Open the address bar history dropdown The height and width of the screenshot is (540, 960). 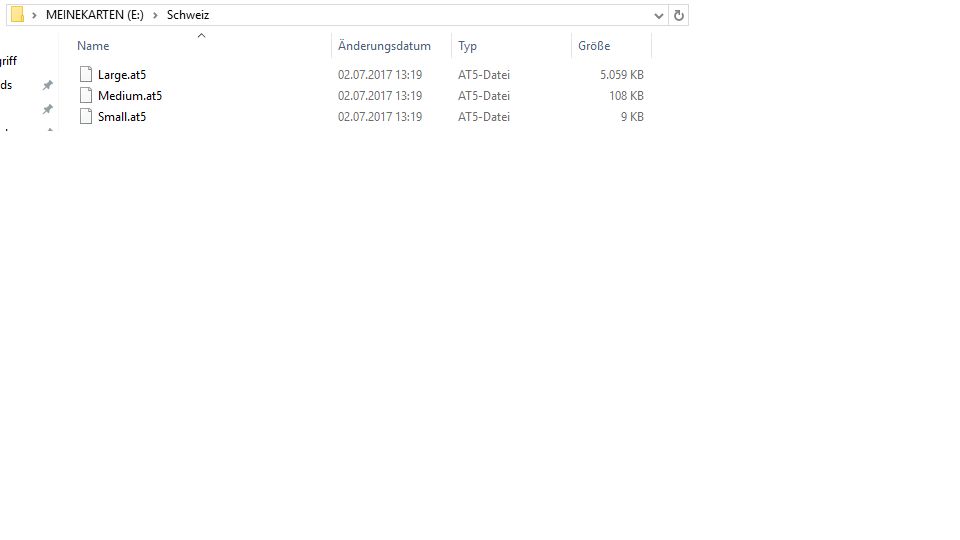point(658,15)
